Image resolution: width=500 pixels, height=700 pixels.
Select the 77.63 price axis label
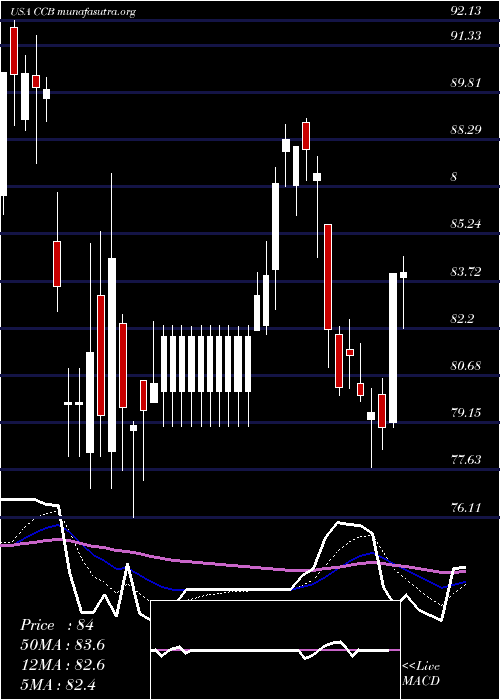pyautogui.click(x=466, y=460)
